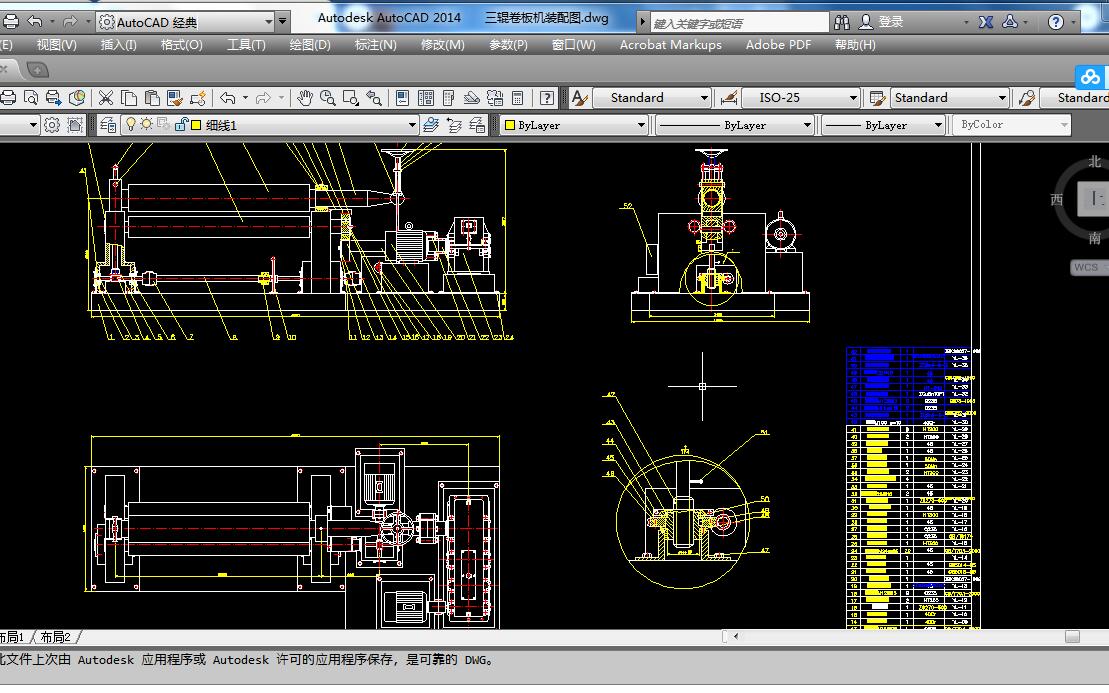Click the Zoom Previous icon
This screenshot has width=1109, height=693.
click(x=374, y=98)
